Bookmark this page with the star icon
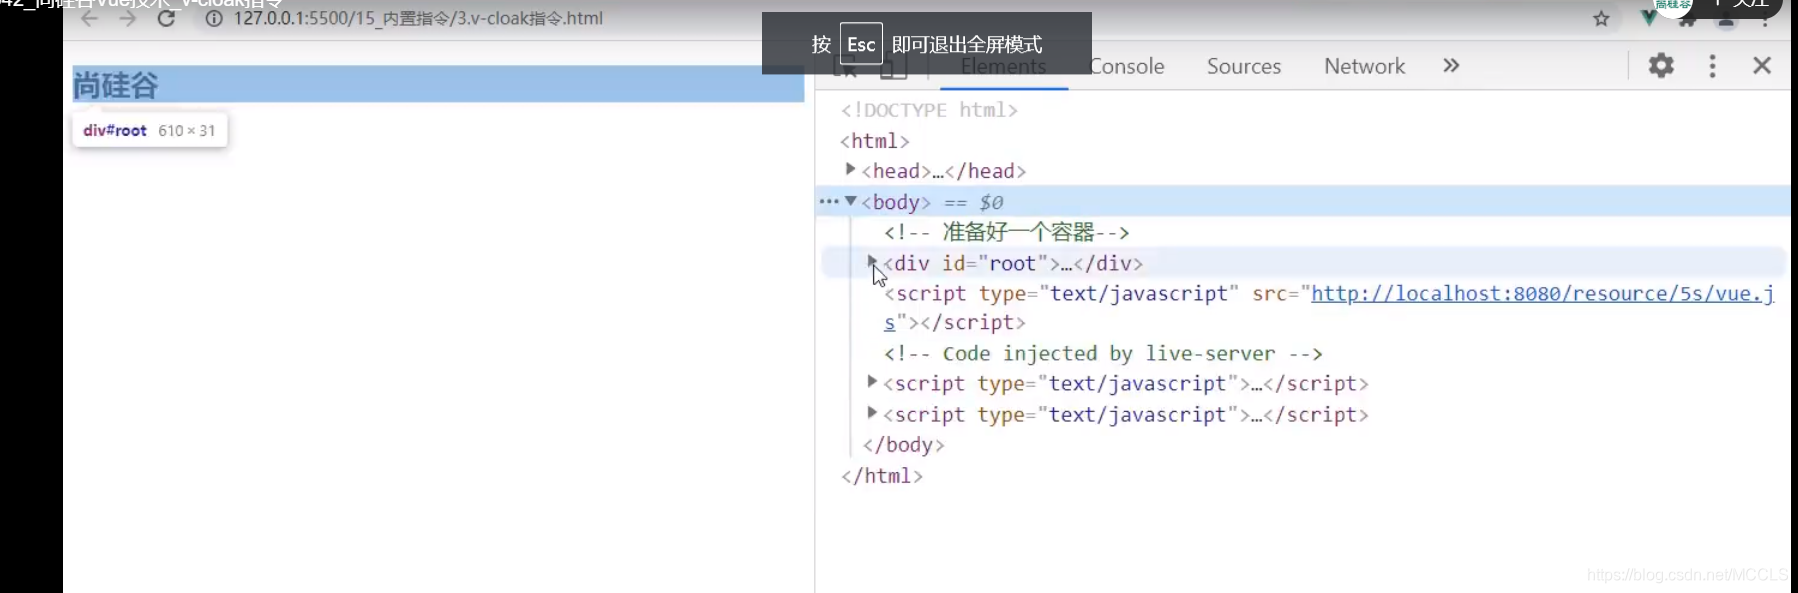This screenshot has height=593, width=1798. pos(1601,18)
